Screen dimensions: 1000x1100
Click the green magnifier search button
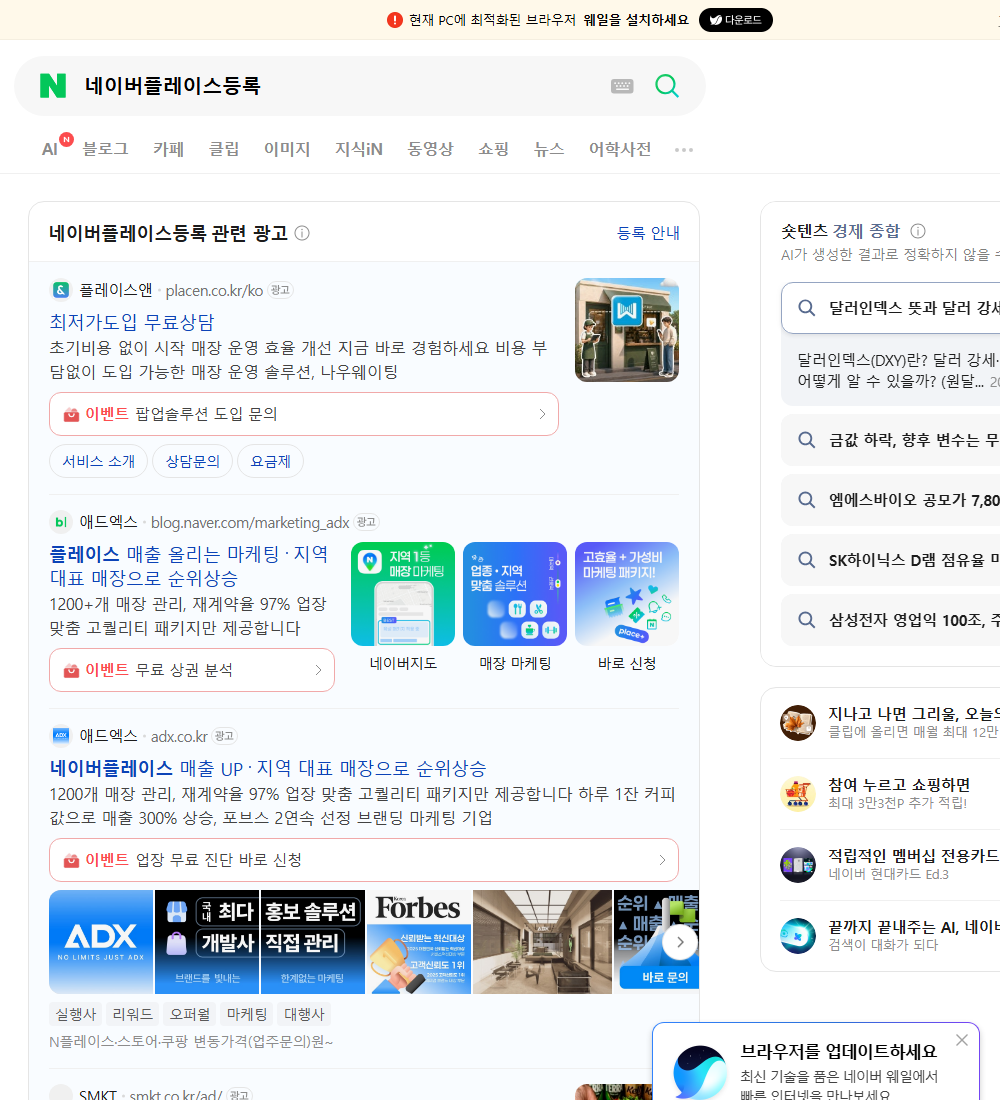667,86
